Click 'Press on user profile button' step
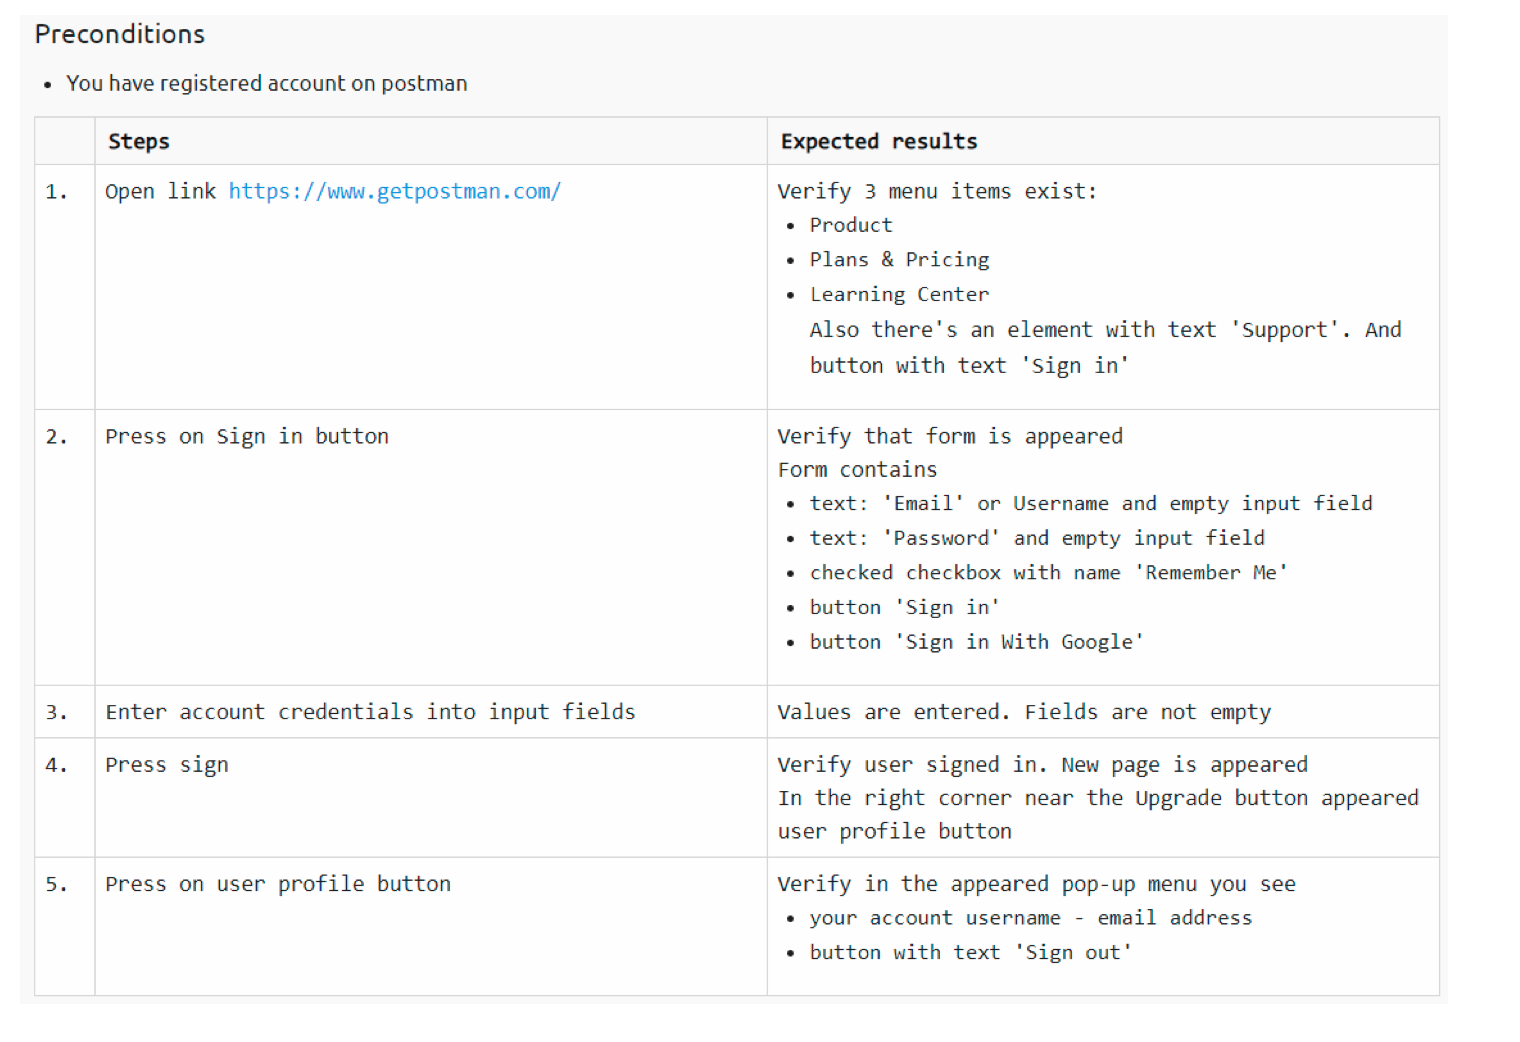Screen dimensions: 1520x1042 point(278,884)
